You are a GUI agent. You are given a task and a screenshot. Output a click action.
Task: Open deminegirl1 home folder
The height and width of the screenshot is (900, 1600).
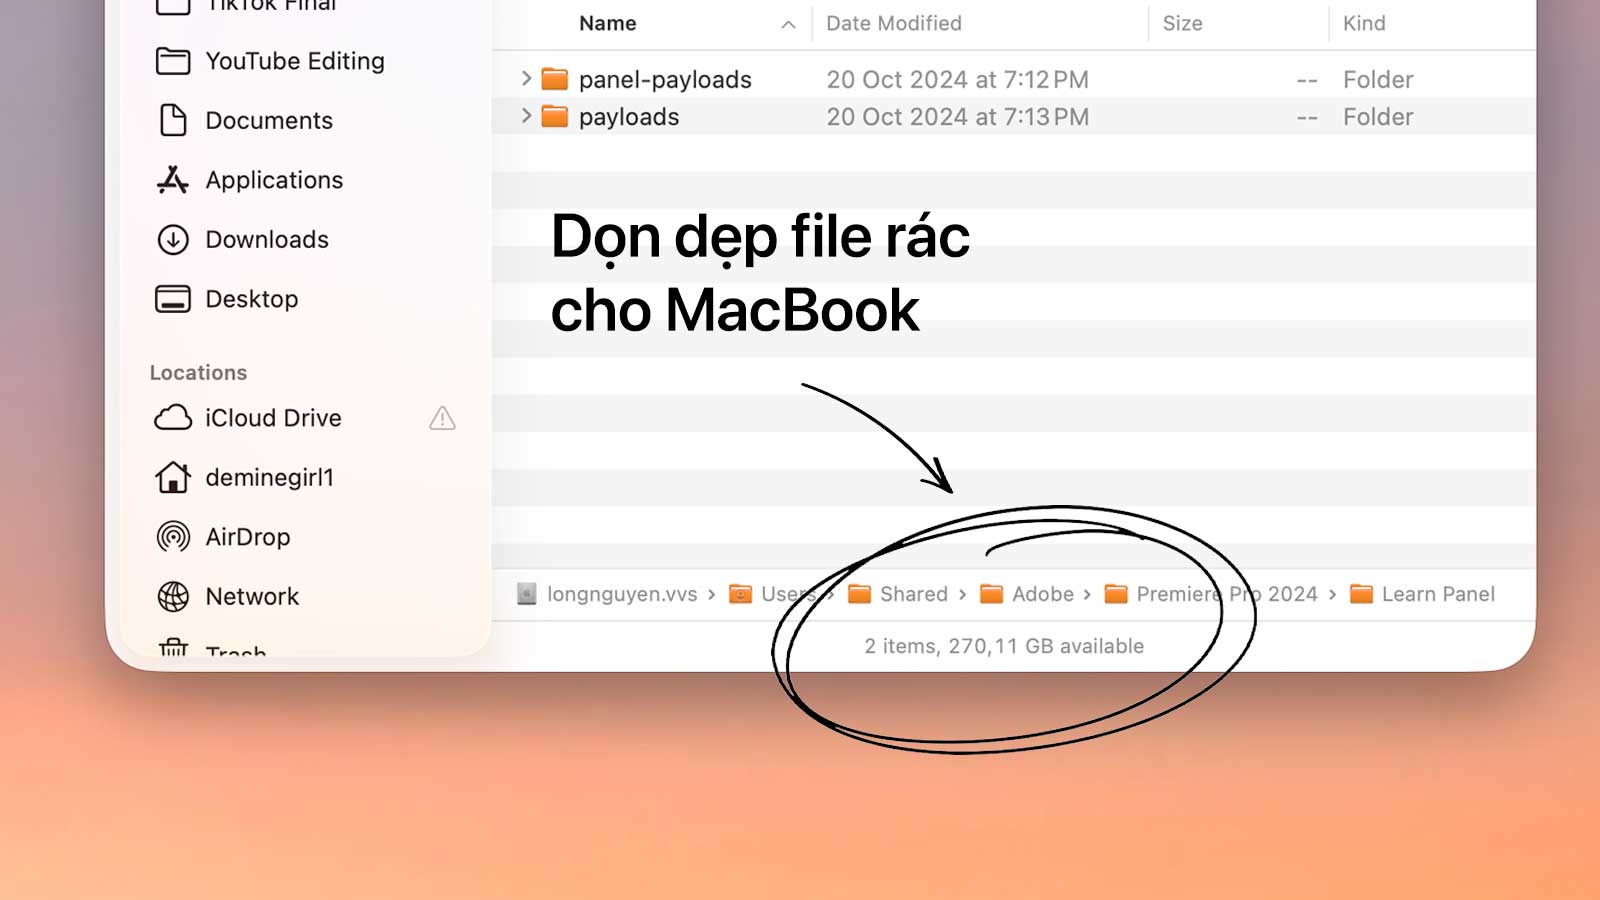[x=268, y=478]
